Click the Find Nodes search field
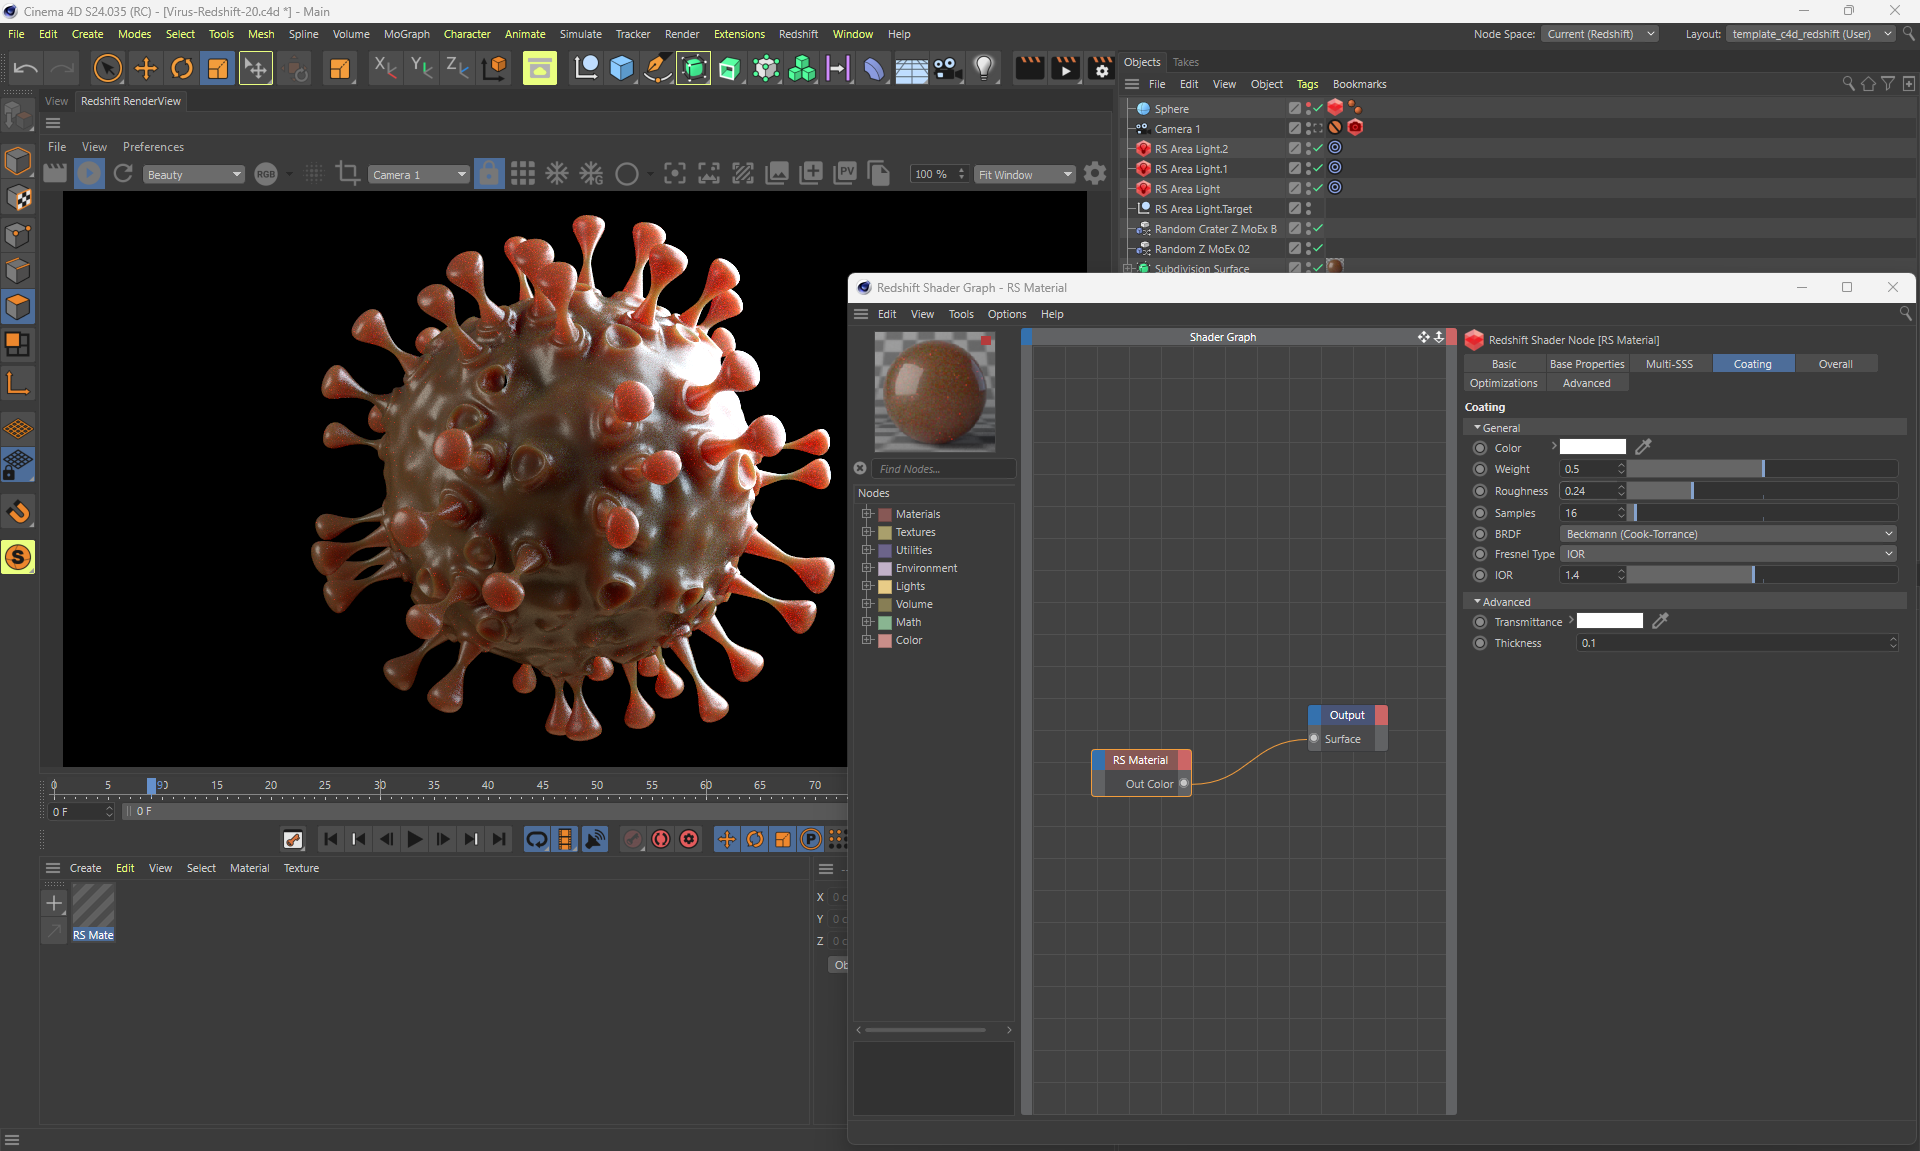The width and height of the screenshot is (1920, 1151). (943, 469)
